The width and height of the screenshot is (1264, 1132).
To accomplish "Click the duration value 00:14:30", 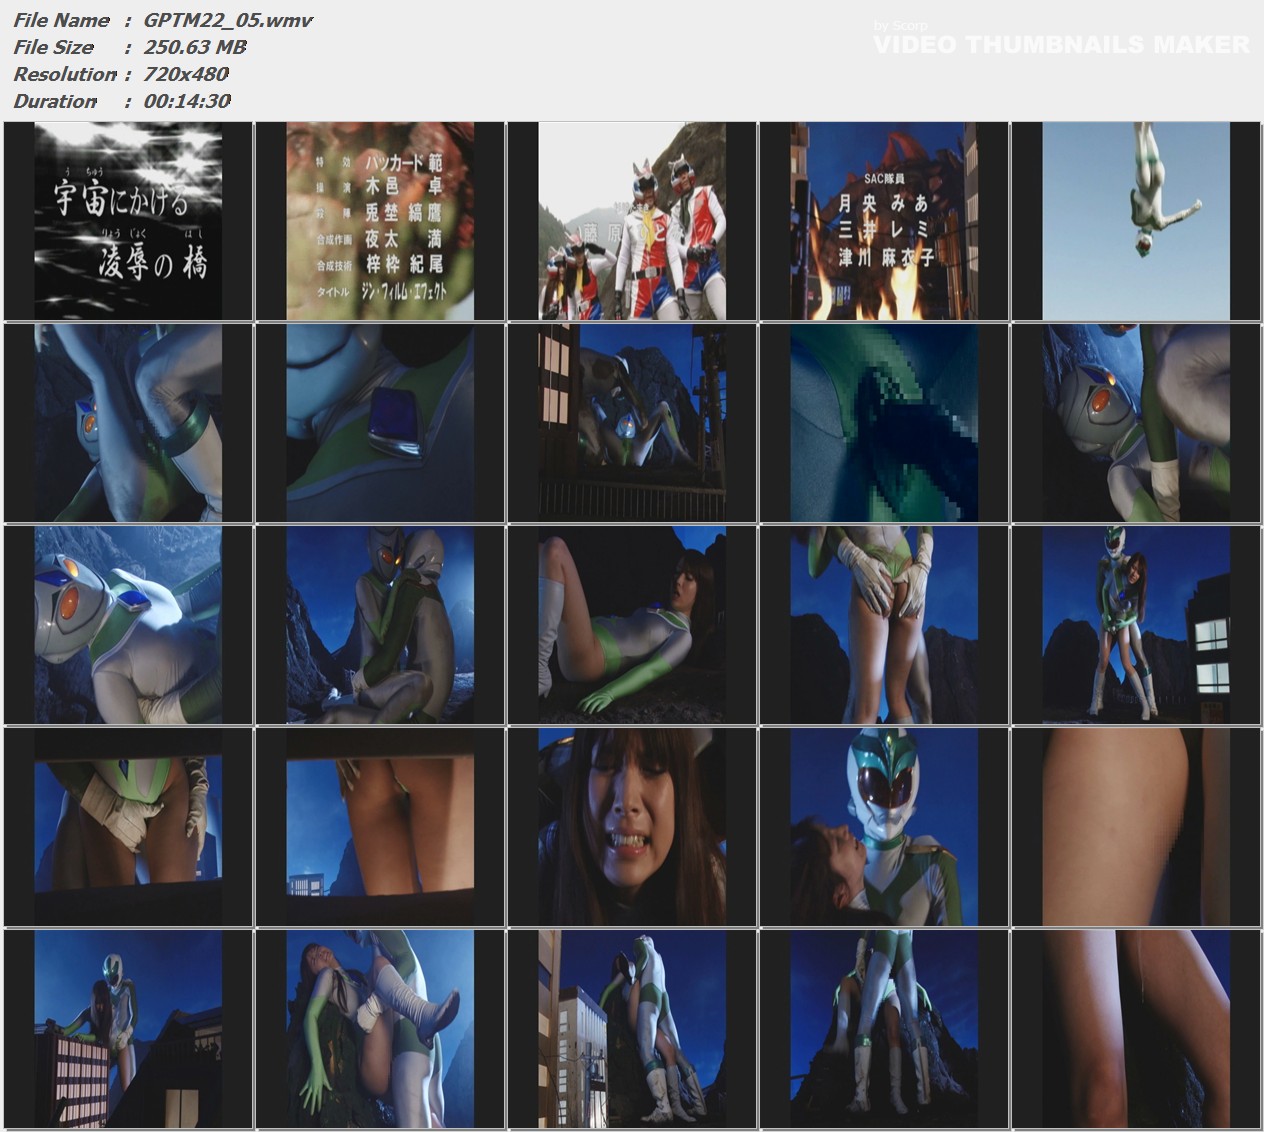I will [187, 101].
